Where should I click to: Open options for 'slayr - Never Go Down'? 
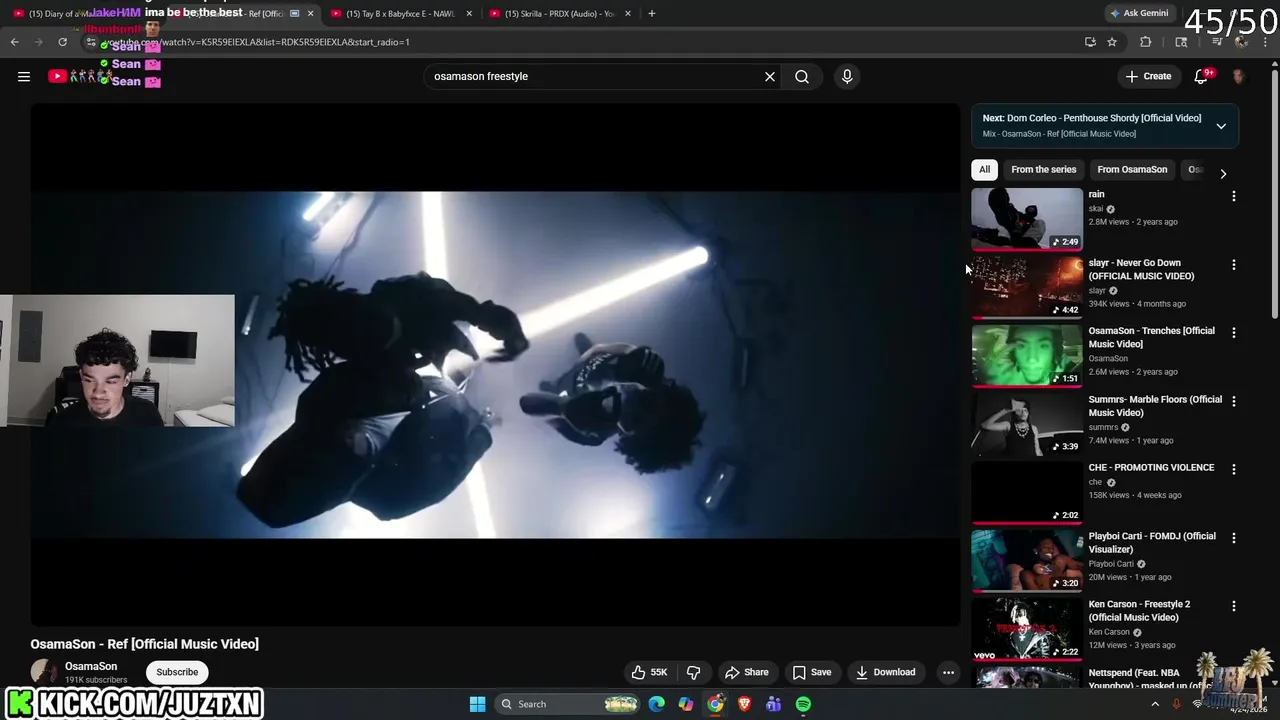pyautogui.click(x=1233, y=265)
